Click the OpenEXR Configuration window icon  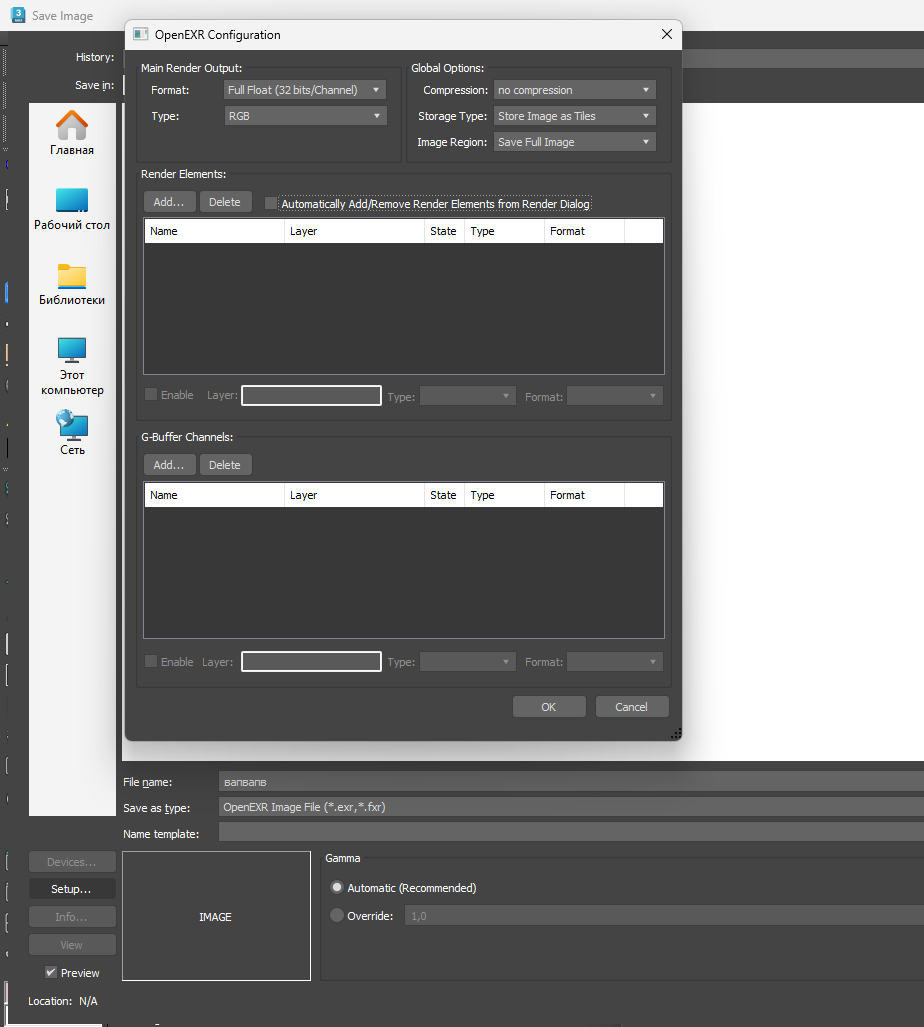[140, 34]
